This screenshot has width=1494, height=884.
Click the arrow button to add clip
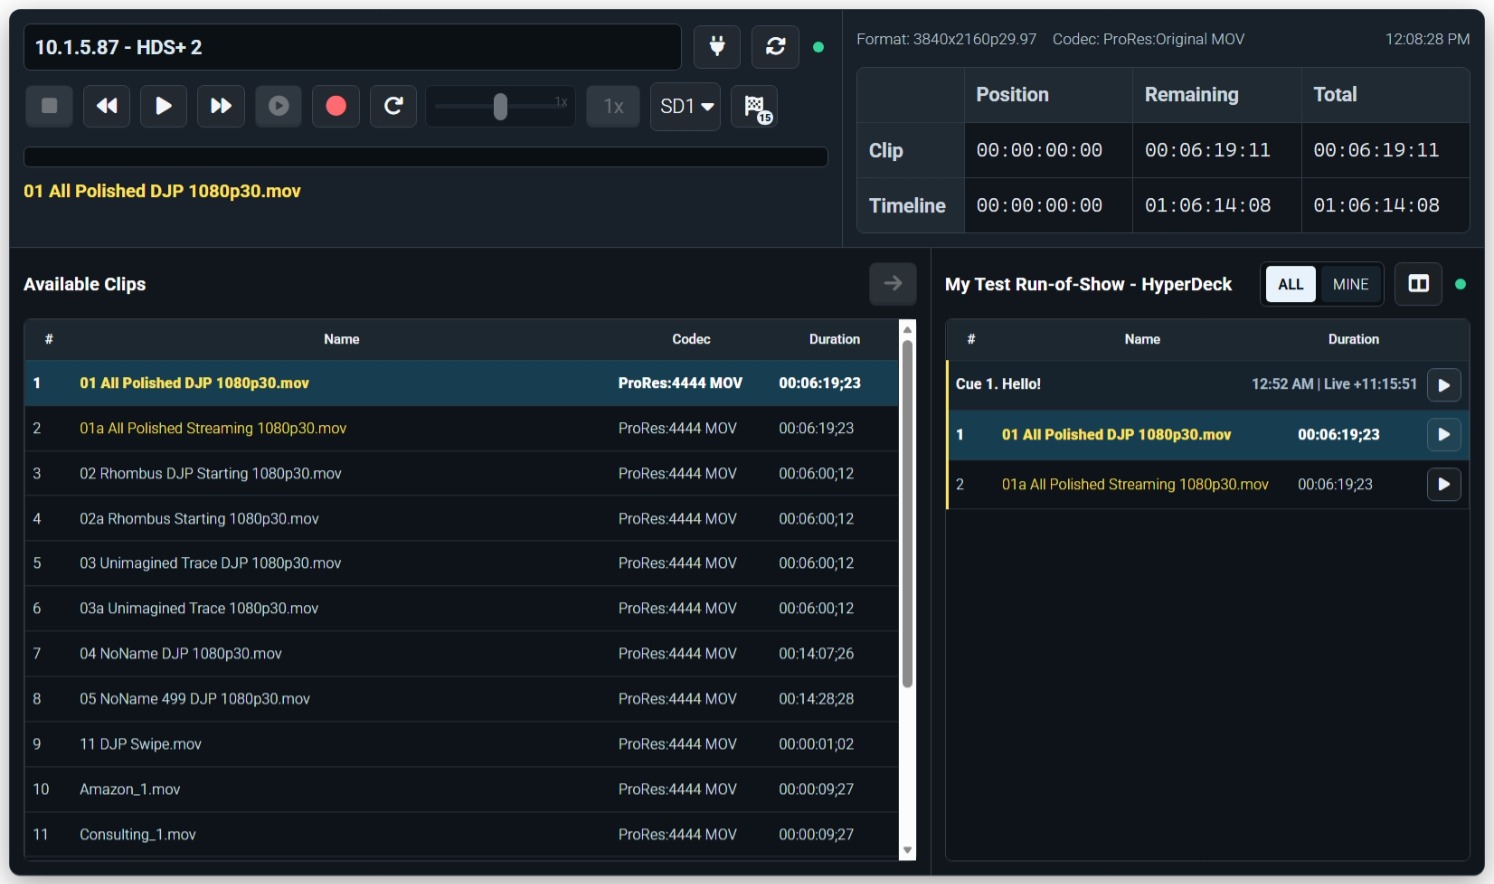point(893,284)
